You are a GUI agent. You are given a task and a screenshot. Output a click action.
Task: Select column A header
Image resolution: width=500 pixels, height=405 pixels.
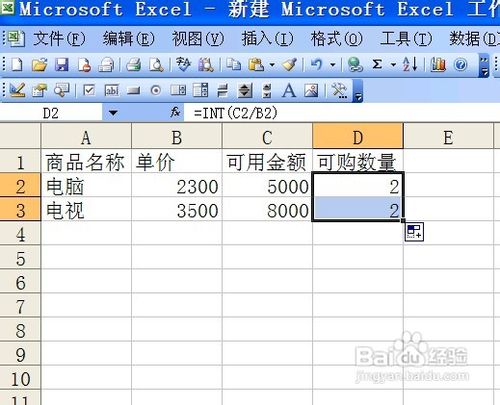pyautogui.click(x=86, y=136)
